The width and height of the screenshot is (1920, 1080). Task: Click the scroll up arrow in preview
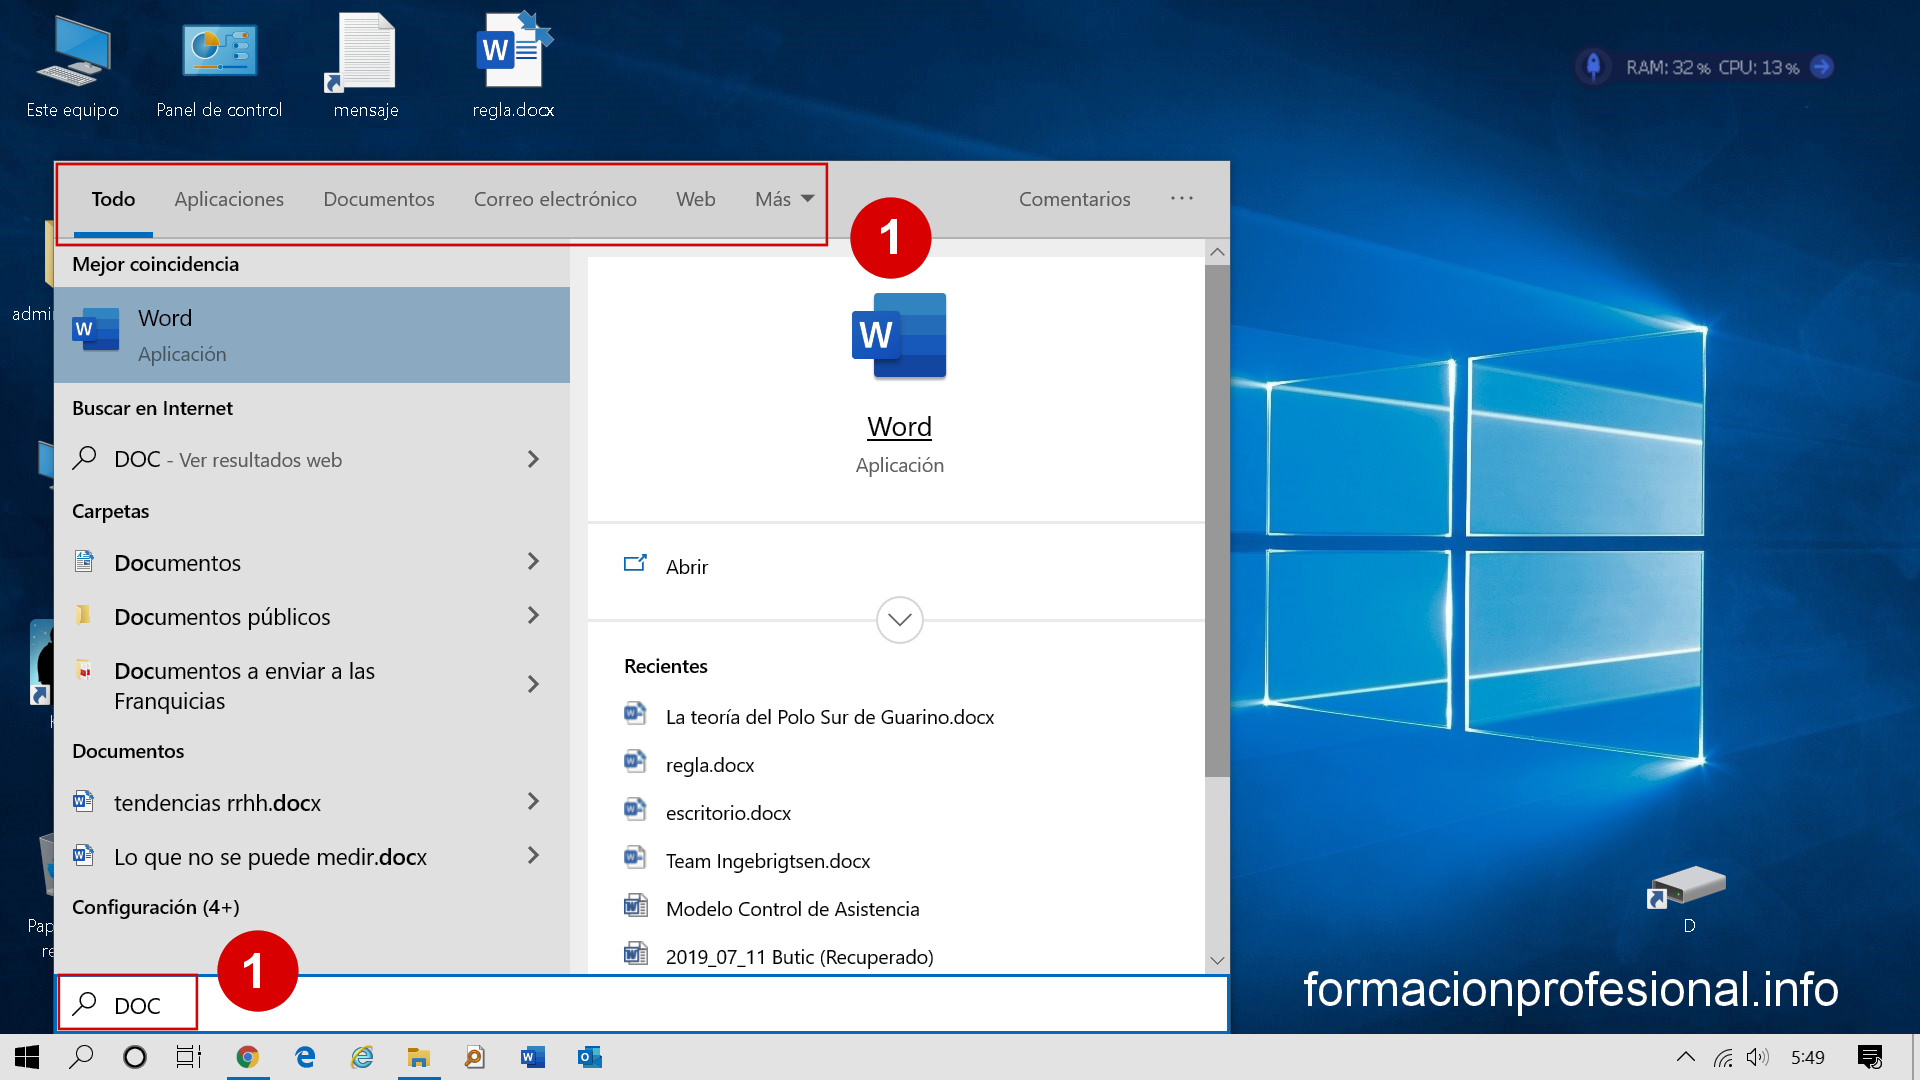coord(1217,252)
